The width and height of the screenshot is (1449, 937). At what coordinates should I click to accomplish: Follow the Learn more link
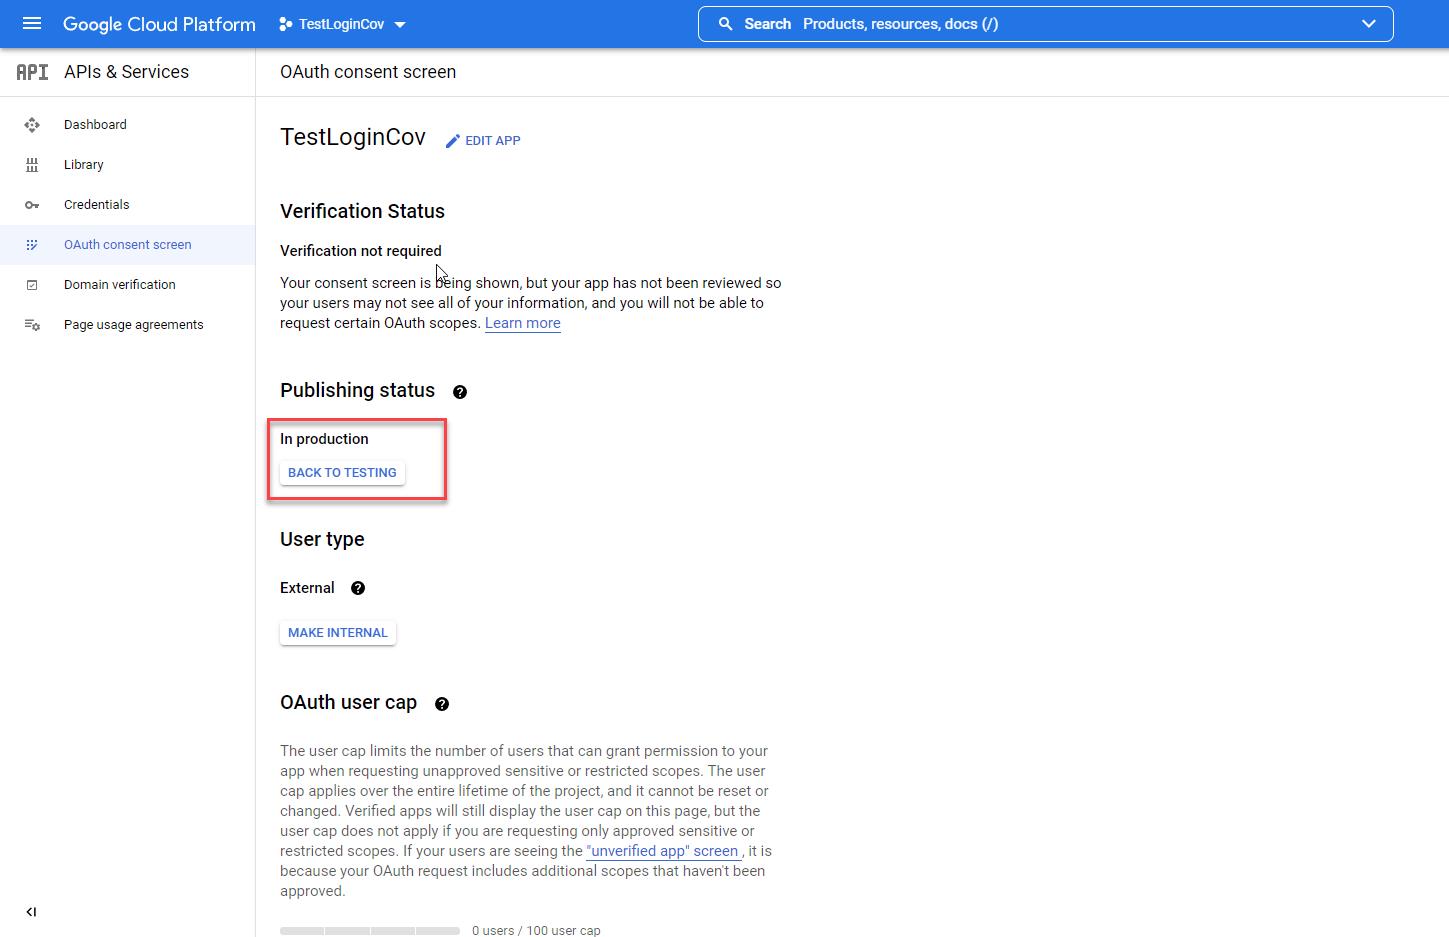[x=523, y=323]
